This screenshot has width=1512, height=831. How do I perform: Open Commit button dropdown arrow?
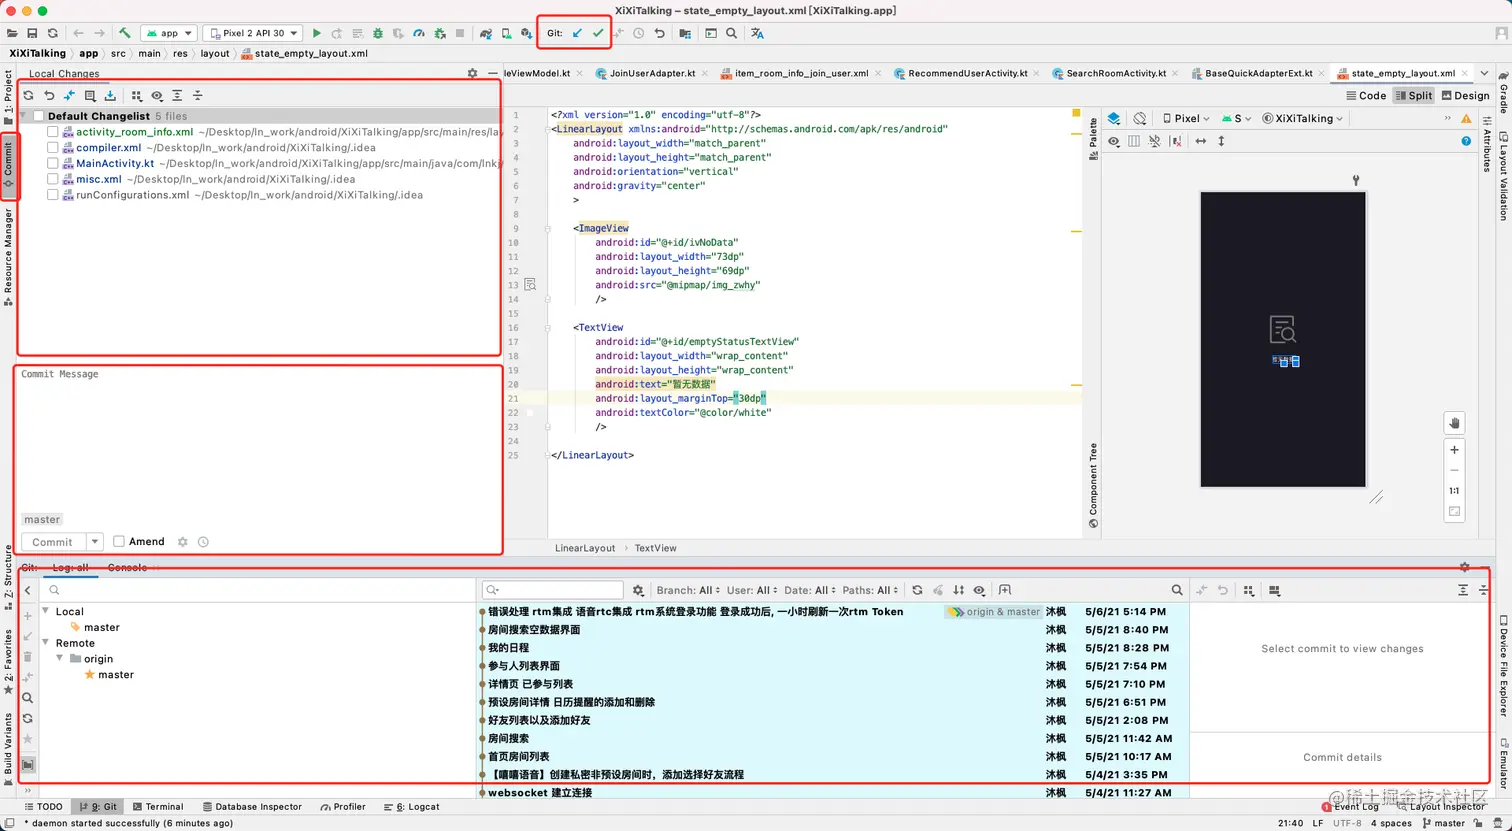tap(95, 542)
